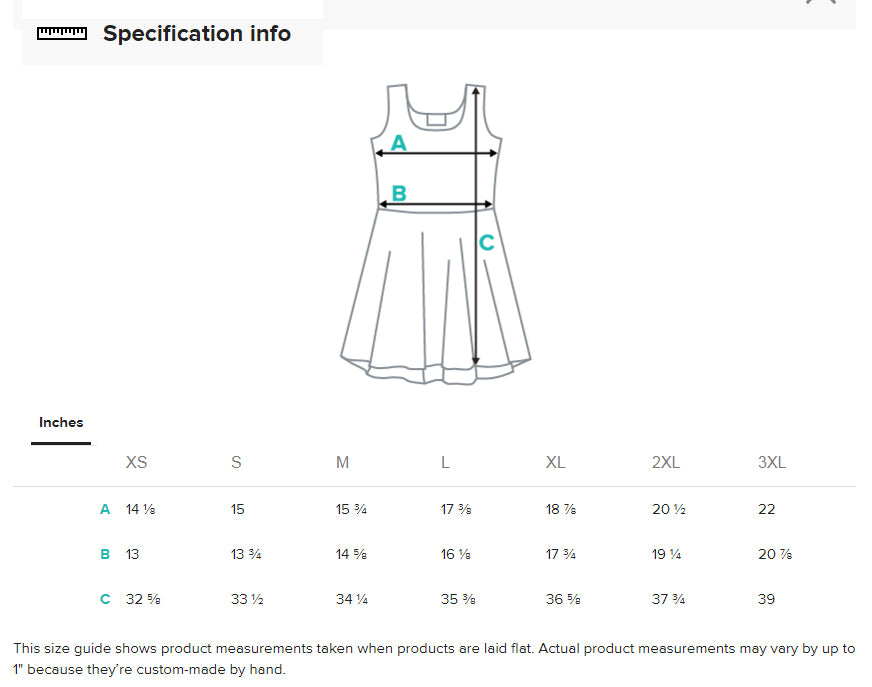Click the teal B row label in table
This screenshot has width=872, height=687.
coord(105,554)
